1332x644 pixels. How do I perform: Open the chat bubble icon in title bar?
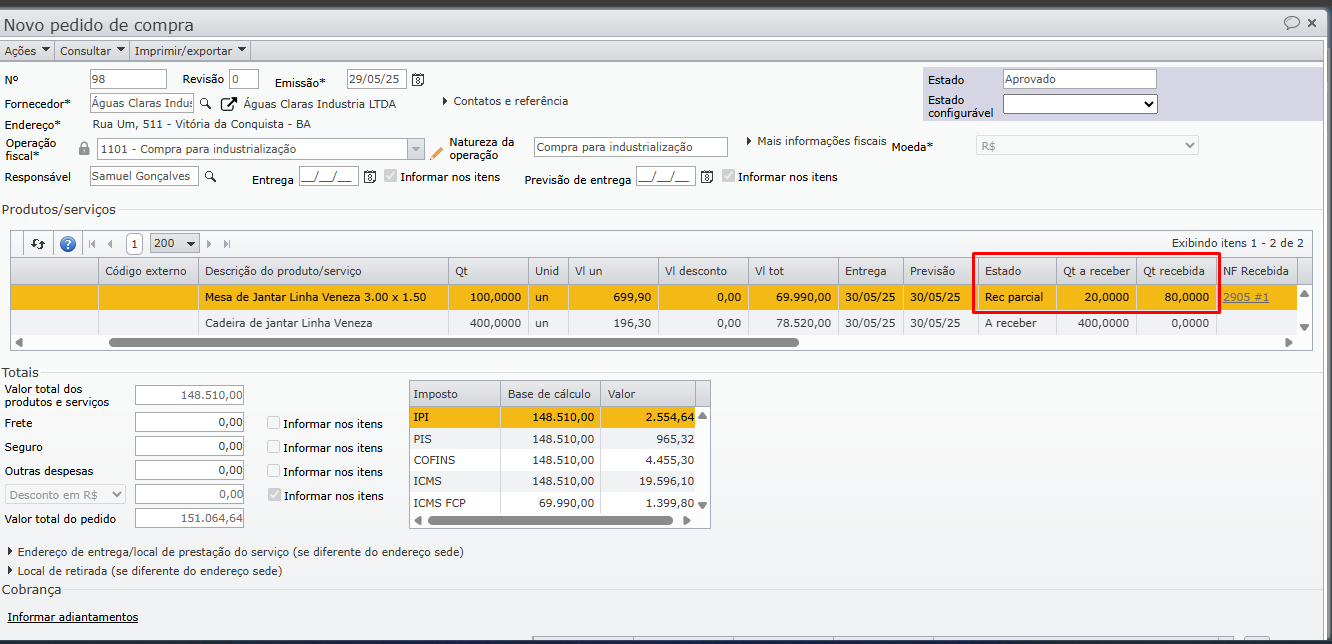click(x=1292, y=23)
